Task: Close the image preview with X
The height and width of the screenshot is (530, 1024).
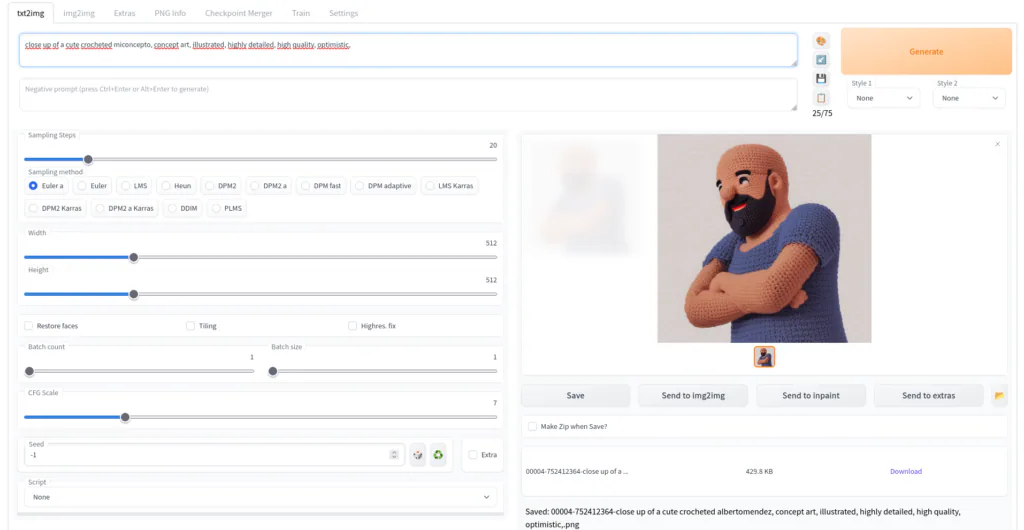Action: pyautogui.click(x=997, y=144)
